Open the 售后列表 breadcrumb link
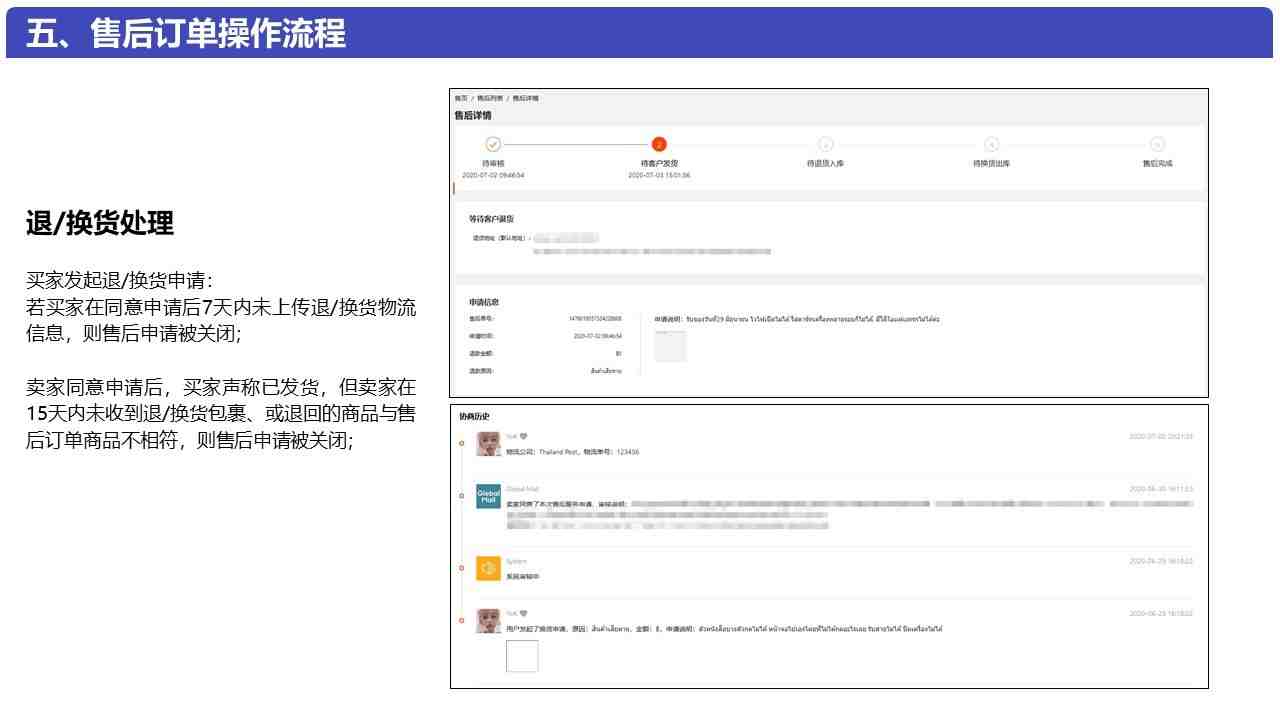Viewport: 1280px width, 720px height. pos(490,98)
